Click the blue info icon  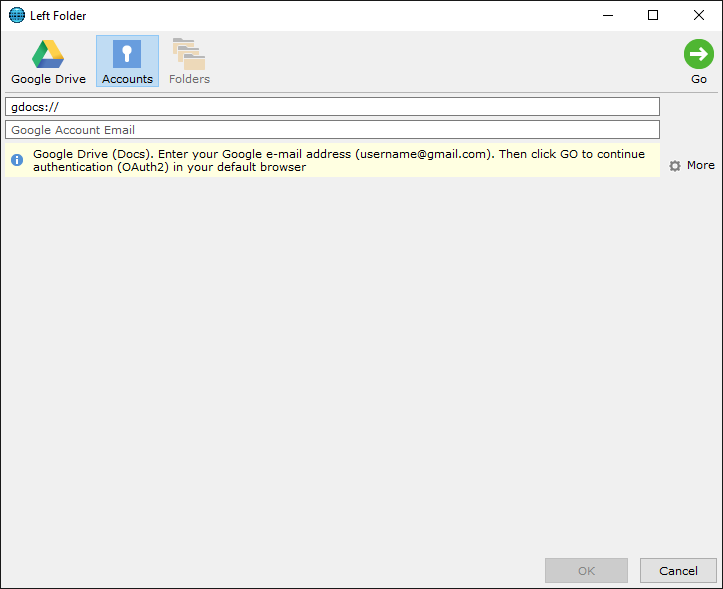pyautogui.click(x=17, y=160)
